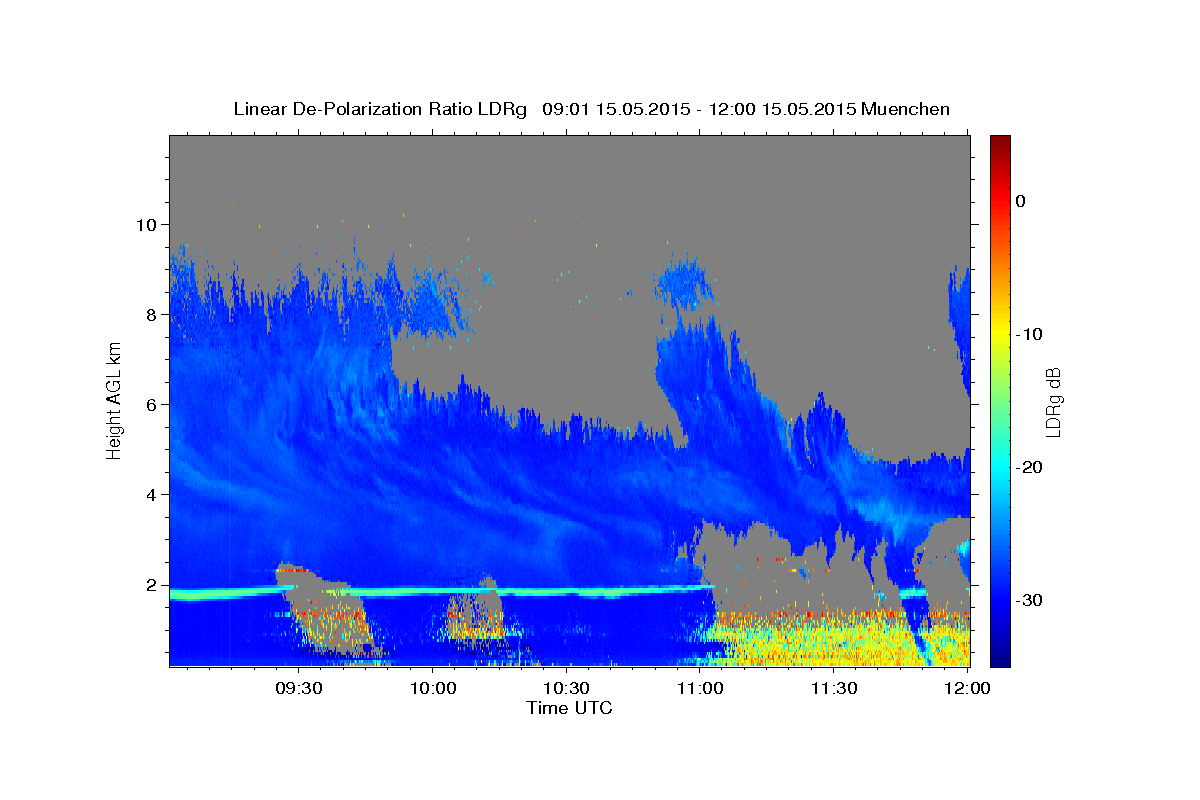The image size is (1200, 800).
Task: Click the '10:00' time axis label
Action: click(433, 688)
